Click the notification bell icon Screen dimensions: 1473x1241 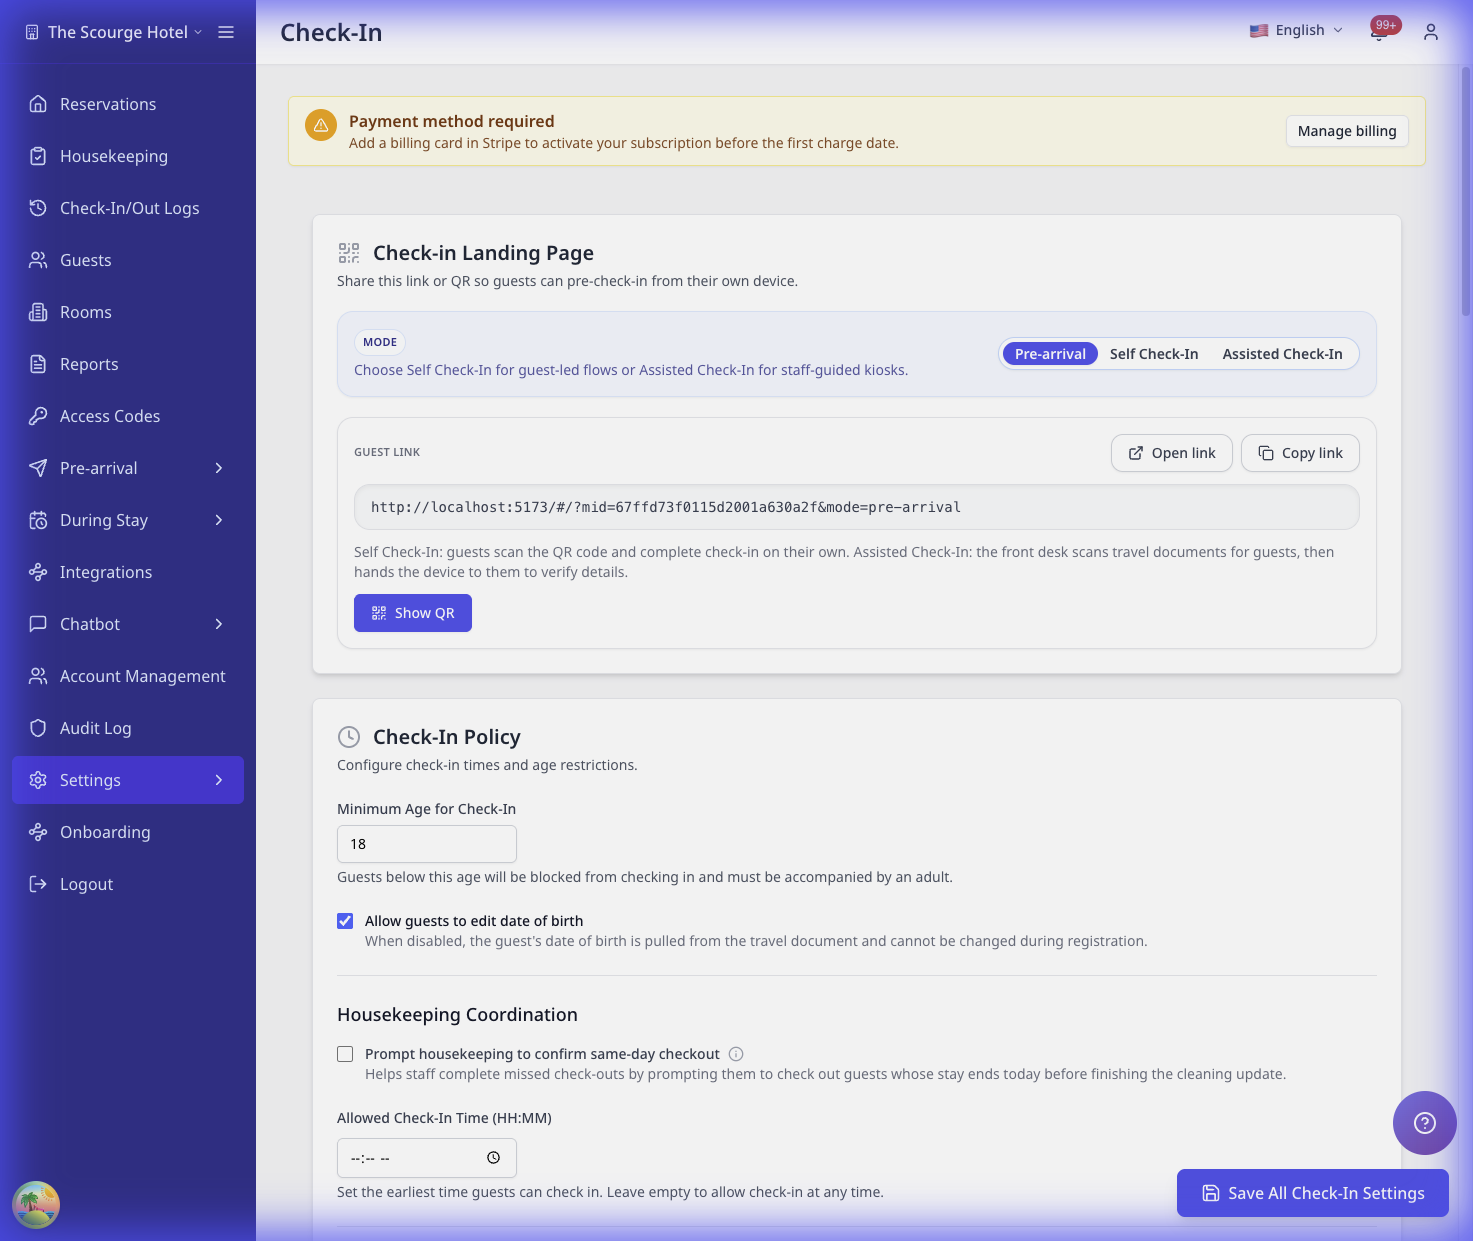[1378, 33]
